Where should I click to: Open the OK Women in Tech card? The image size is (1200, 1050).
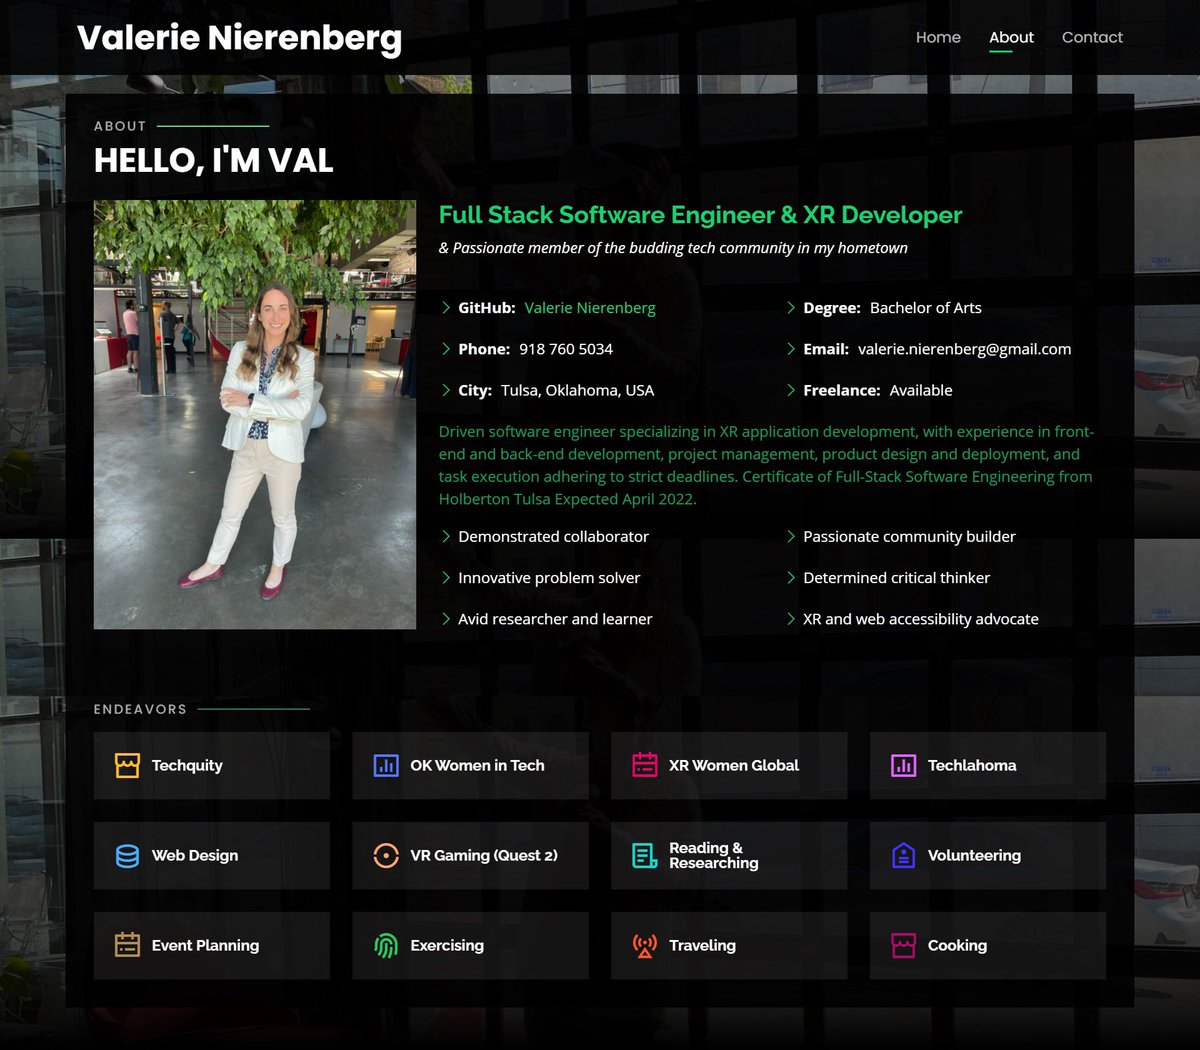pyautogui.click(x=470, y=766)
